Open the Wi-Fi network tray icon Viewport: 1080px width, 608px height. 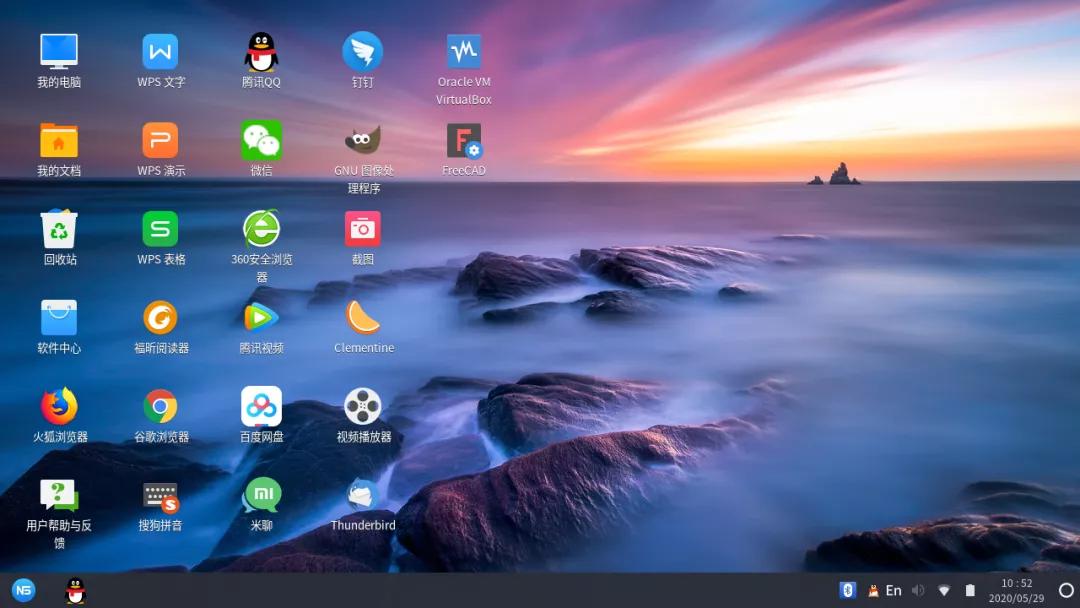coord(944,591)
